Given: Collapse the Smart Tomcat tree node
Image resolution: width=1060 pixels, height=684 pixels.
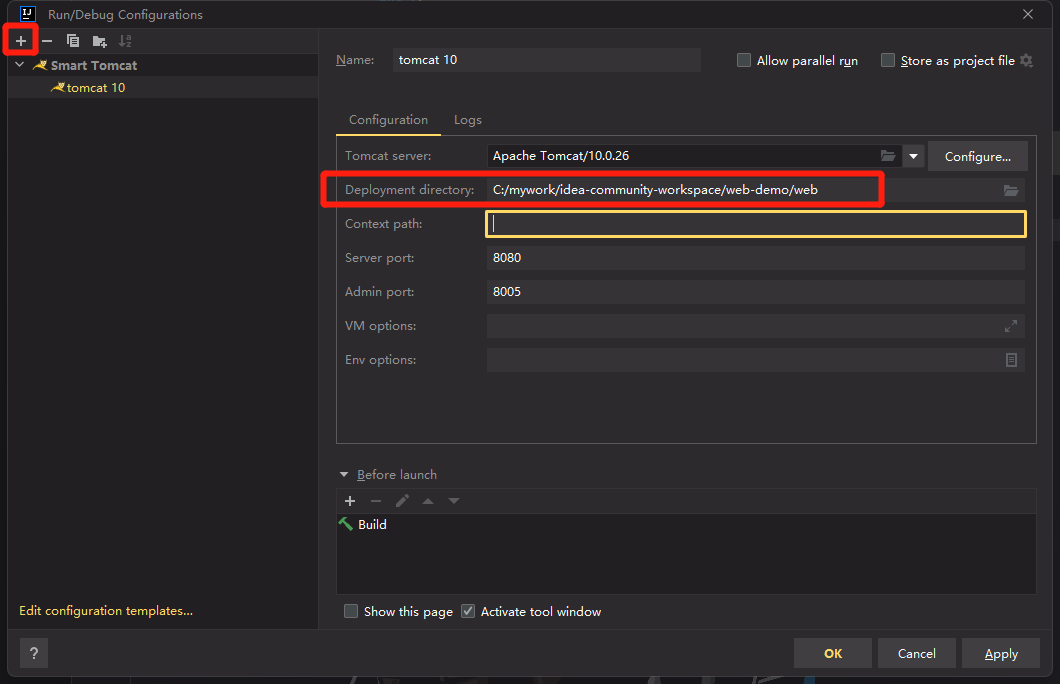Looking at the screenshot, I should pos(20,65).
